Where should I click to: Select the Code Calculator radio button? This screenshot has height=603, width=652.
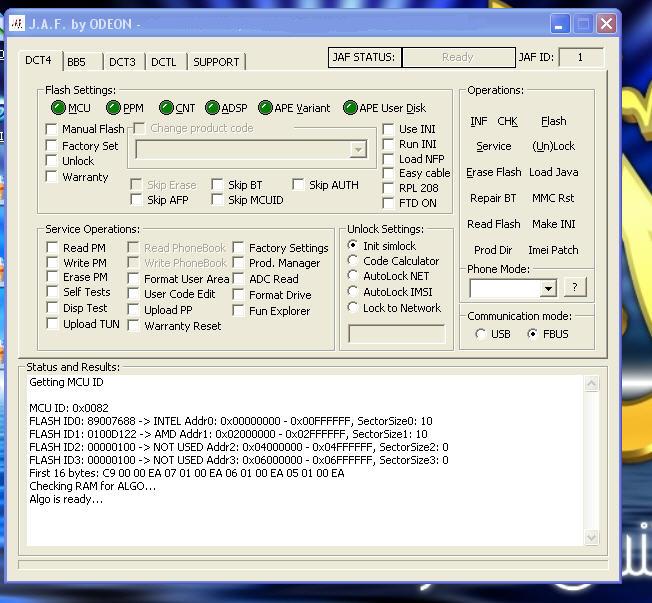353,260
